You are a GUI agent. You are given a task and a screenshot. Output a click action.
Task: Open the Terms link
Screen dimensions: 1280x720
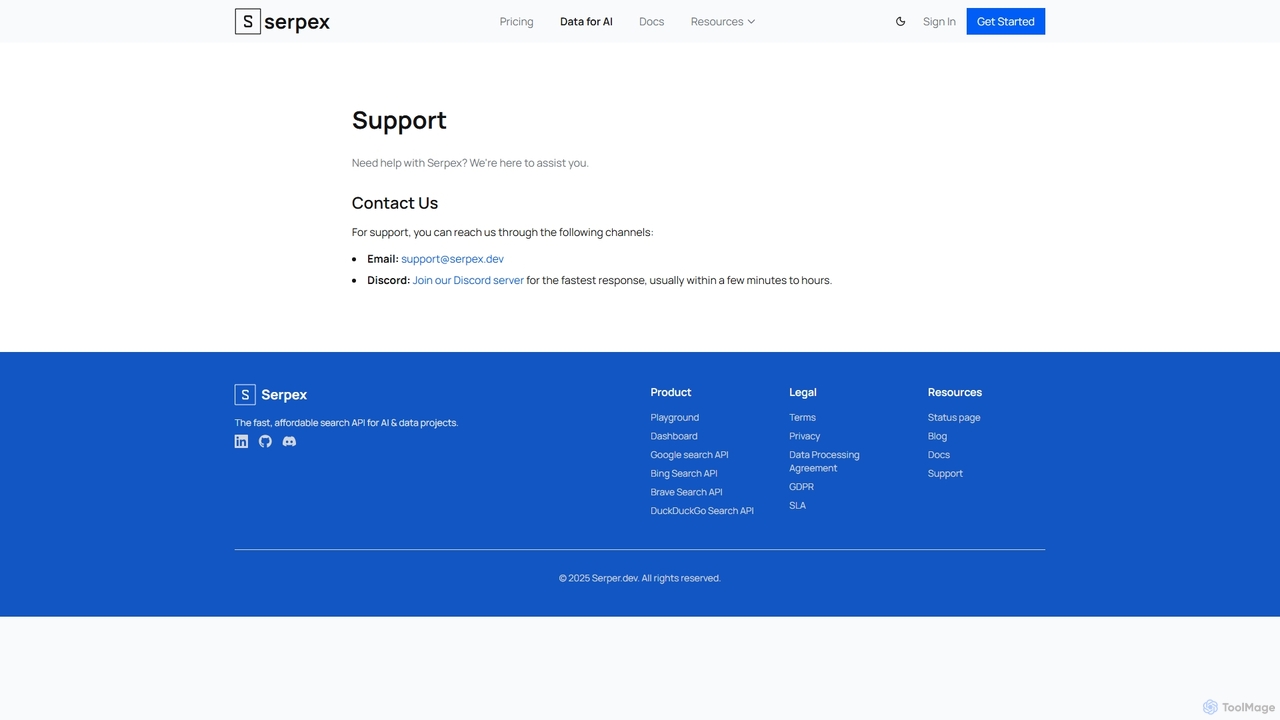coord(802,418)
